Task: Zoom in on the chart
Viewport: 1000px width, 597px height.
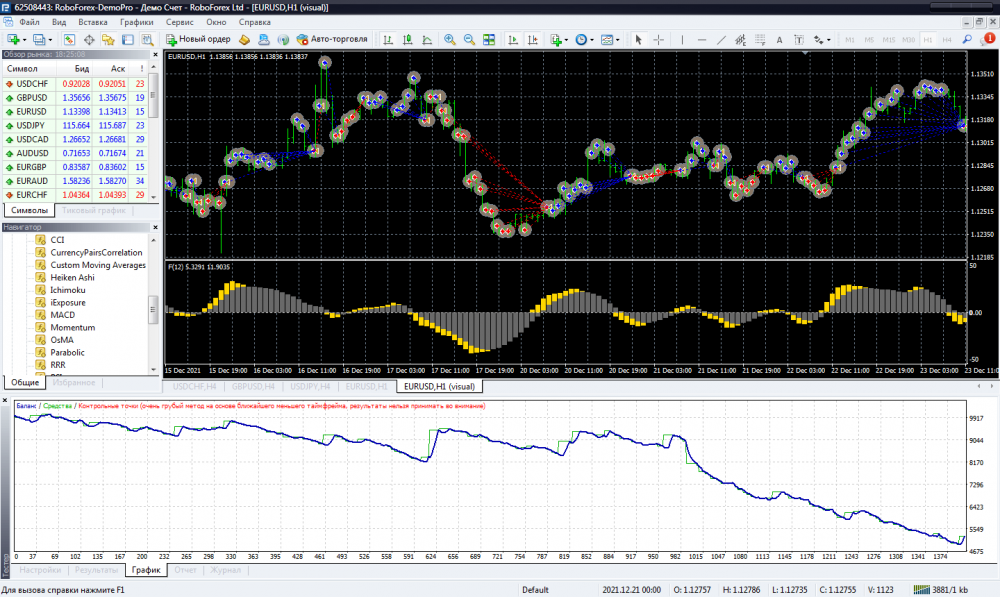Action: pos(450,40)
